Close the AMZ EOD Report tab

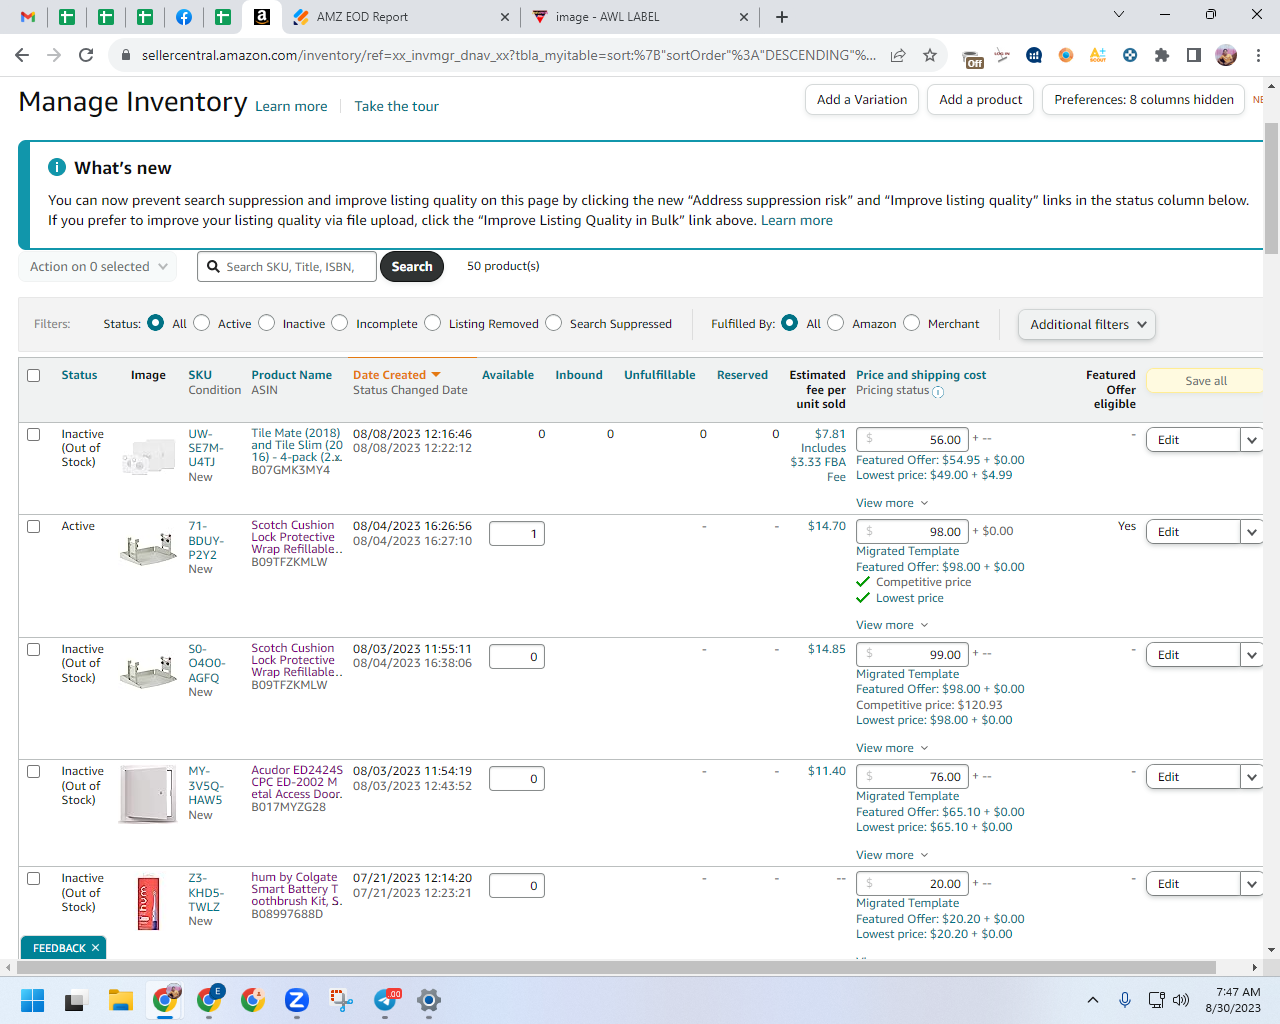[x=504, y=17]
